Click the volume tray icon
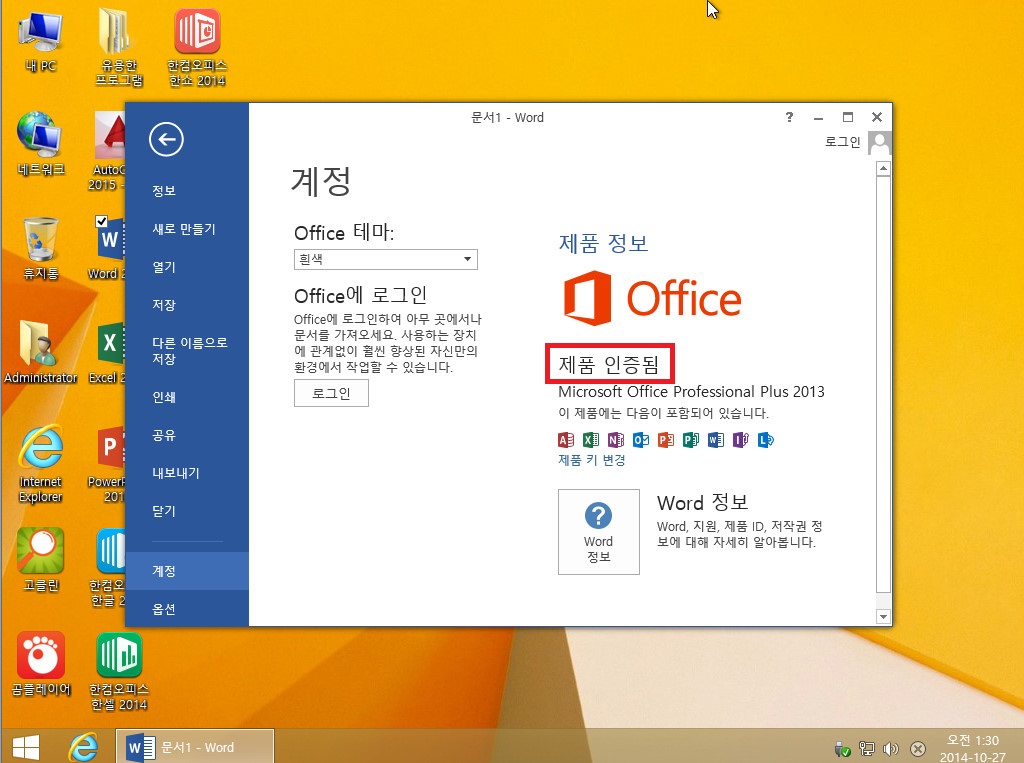1024x763 pixels. click(891, 749)
